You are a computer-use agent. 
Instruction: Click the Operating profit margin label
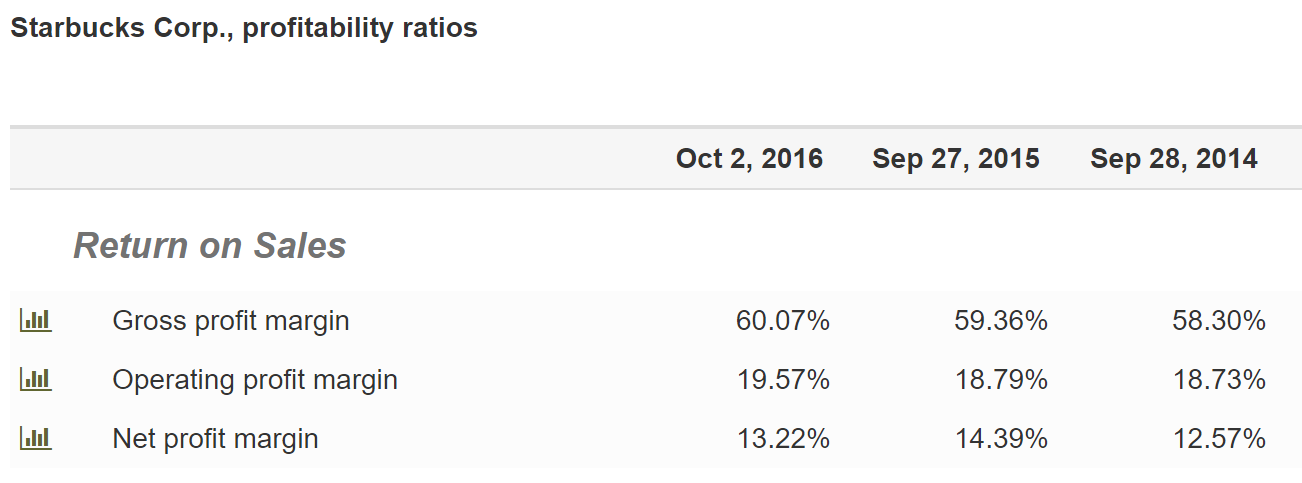click(x=255, y=380)
